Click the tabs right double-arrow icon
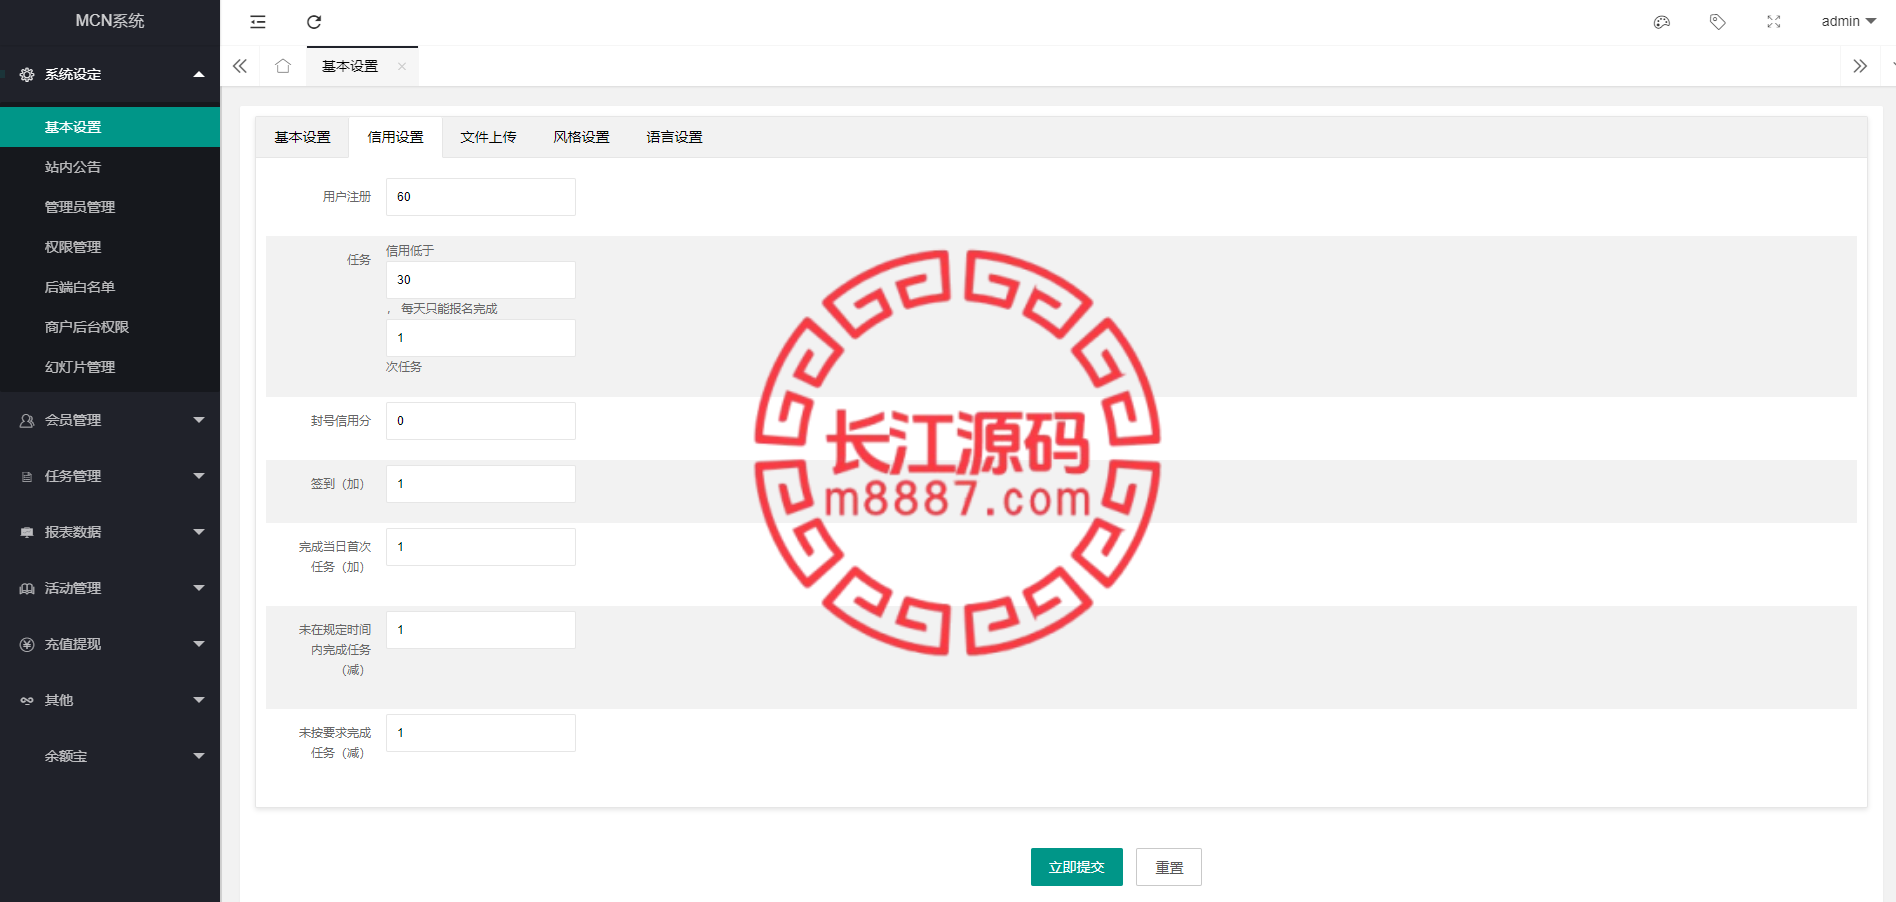The image size is (1896, 902). 1860,66
